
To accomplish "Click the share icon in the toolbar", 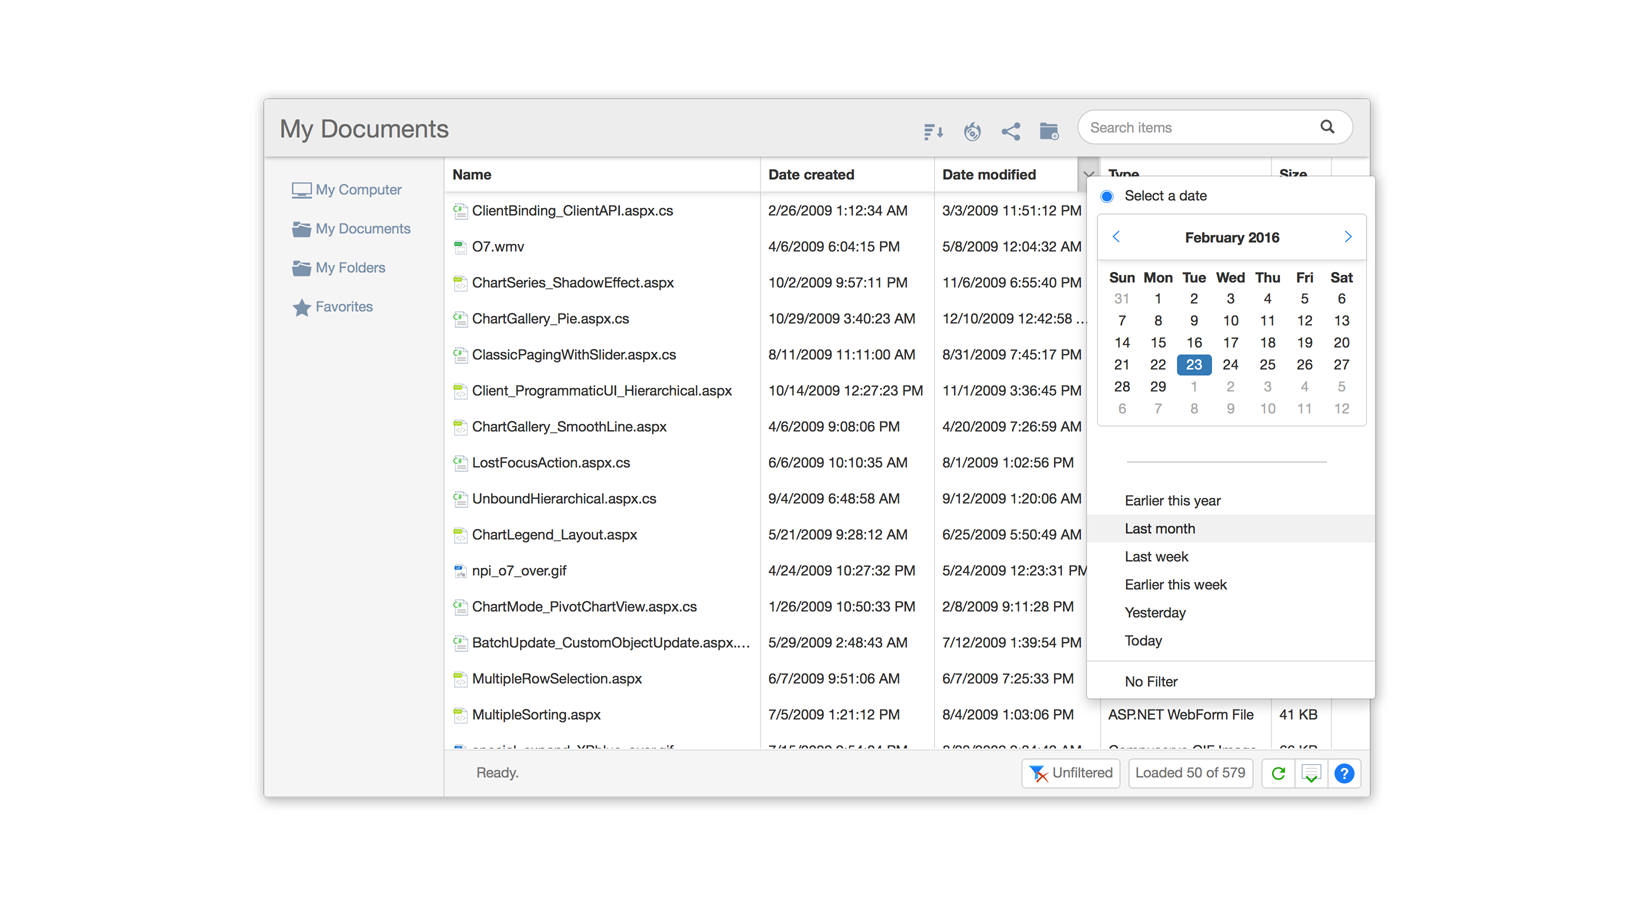I will [x=1011, y=131].
